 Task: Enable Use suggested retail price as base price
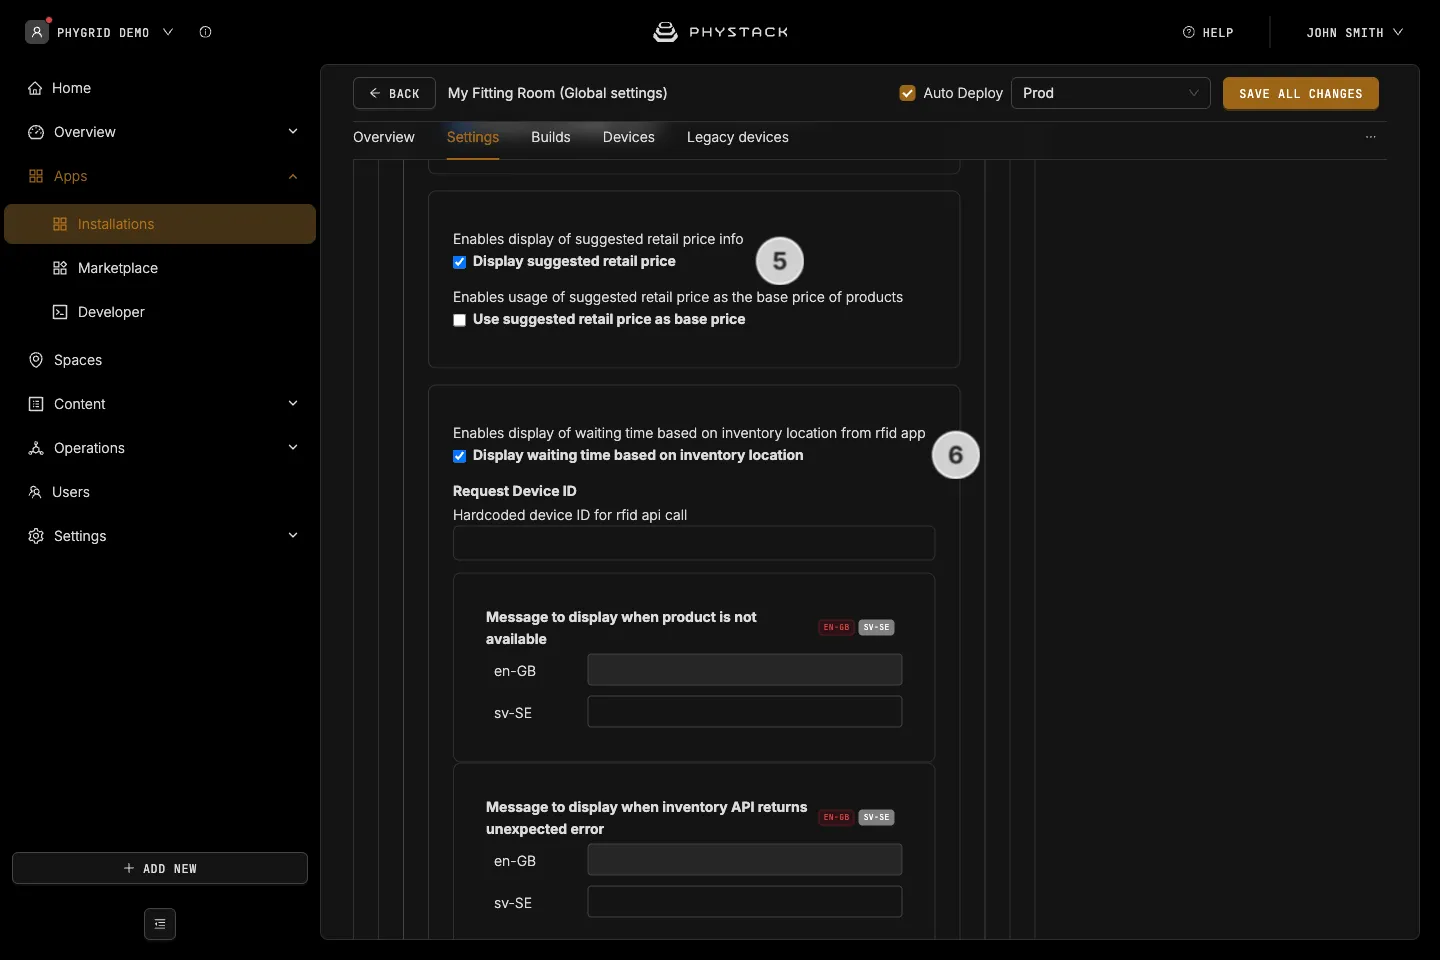click(460, 320)
